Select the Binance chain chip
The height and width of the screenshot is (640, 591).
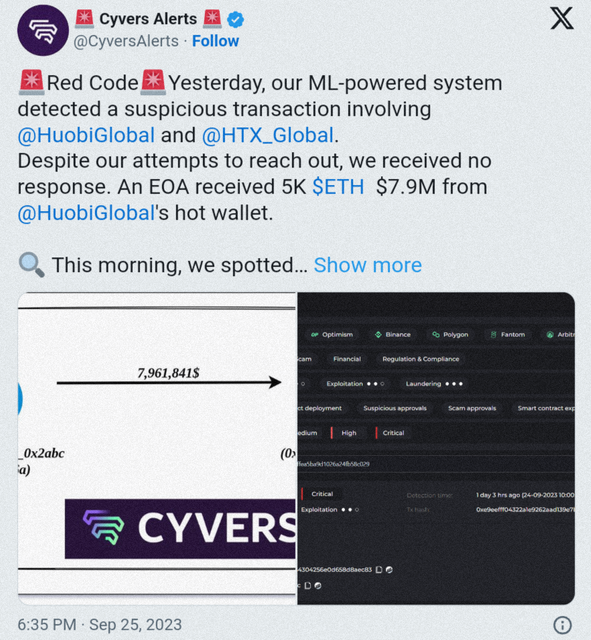[x=393, y=335]
